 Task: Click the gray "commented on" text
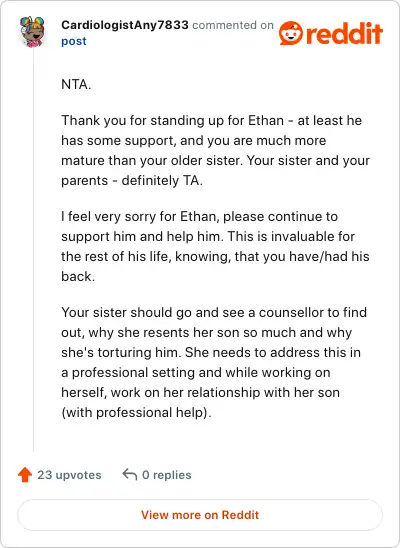(233, 25)
